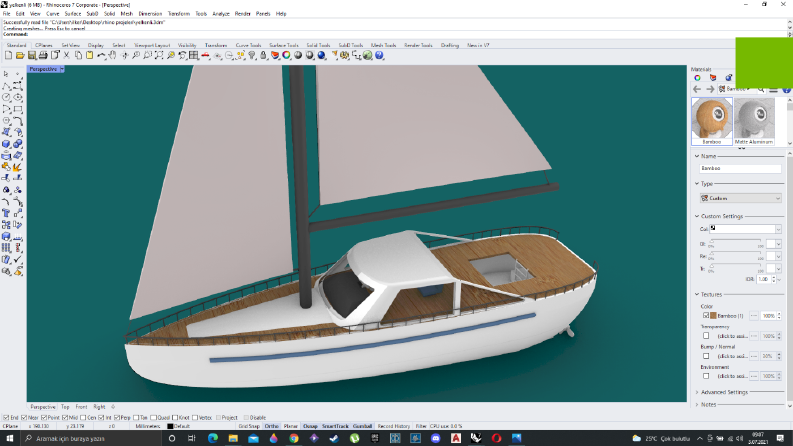Screen dimensions: 793x446
Task: Click the black Default layer color swatch
Action: pyautogui.click(x=170, y=426)
